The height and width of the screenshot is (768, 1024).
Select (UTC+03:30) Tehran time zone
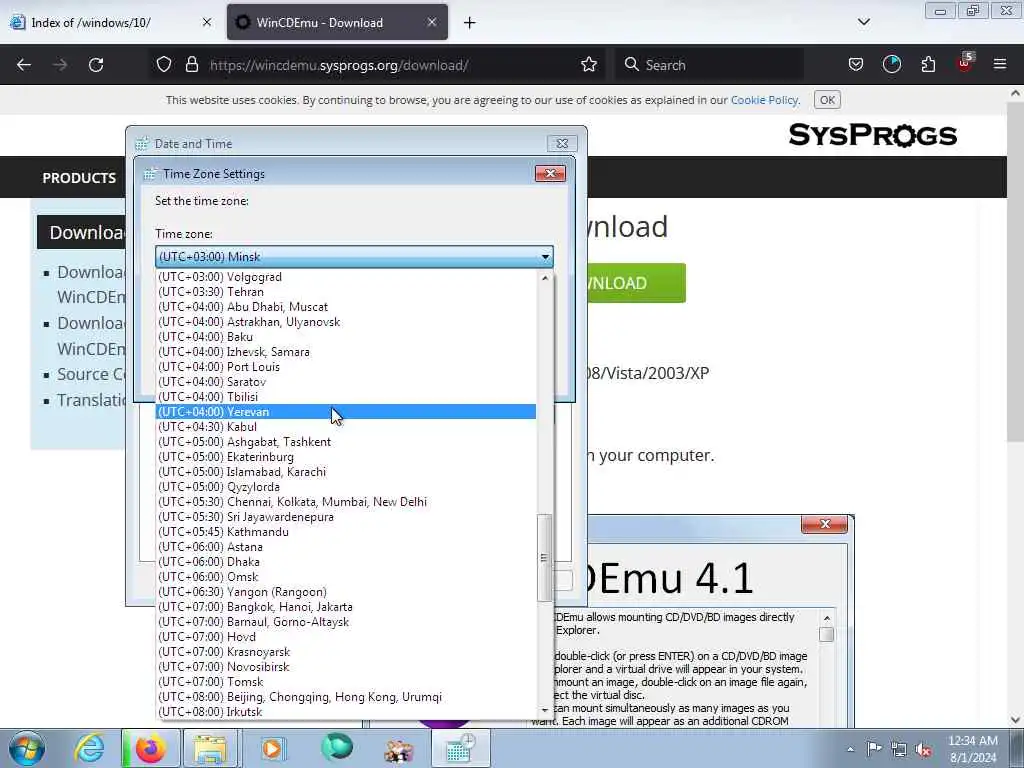(x=345, y=292)
